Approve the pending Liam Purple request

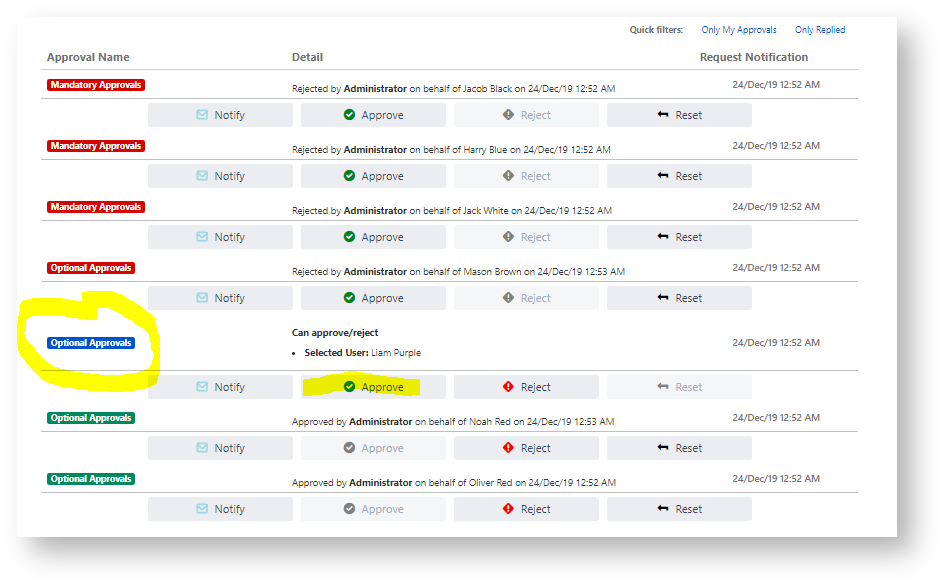373,387
